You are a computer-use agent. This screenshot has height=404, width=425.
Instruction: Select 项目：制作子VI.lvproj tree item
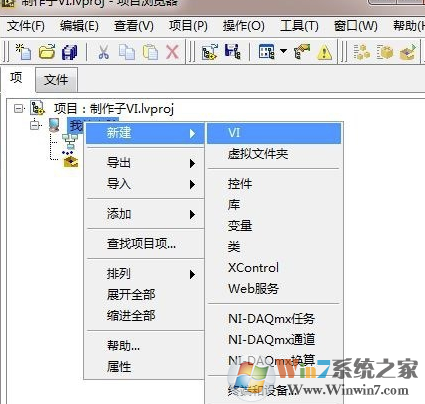(114, 108)
